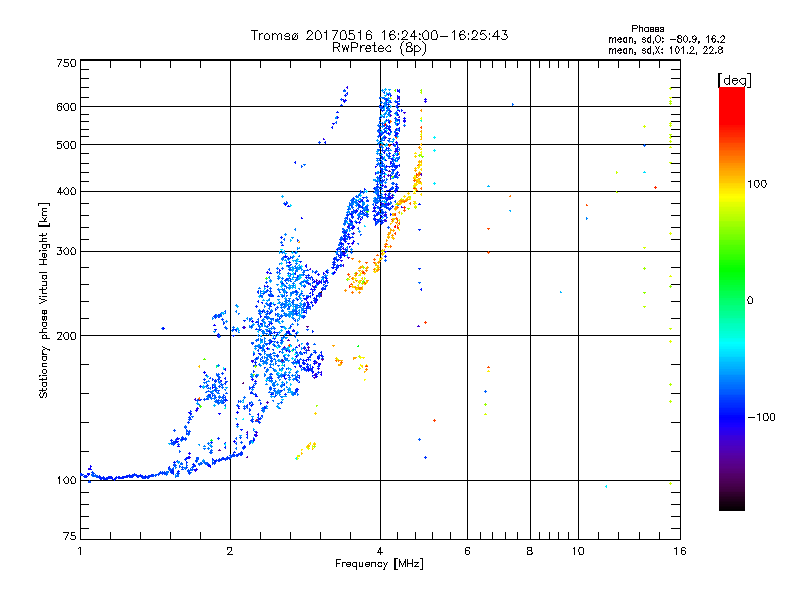Click the '10' frequency tick label
Image resolution: width=800 pixels, height=600 pixels.
578,551
